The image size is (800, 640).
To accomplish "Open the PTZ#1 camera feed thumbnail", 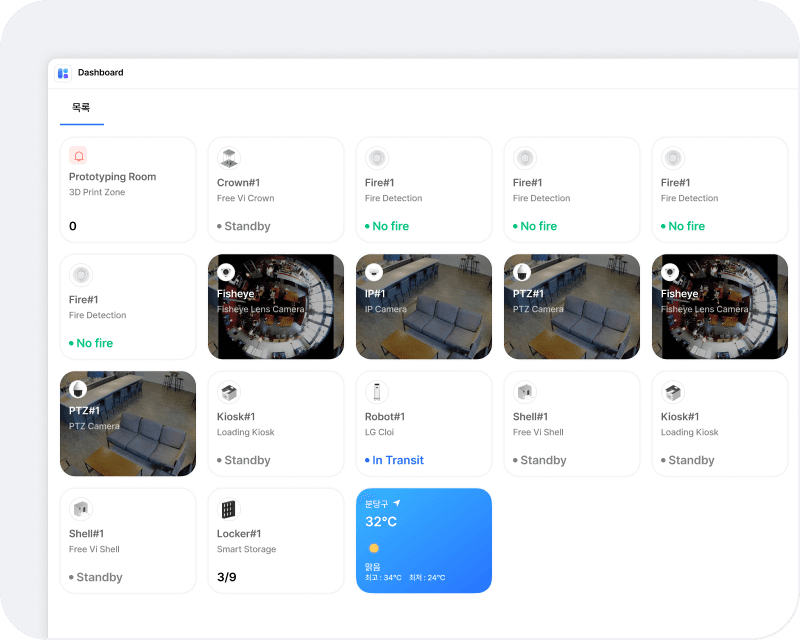I will click(572, 306).
